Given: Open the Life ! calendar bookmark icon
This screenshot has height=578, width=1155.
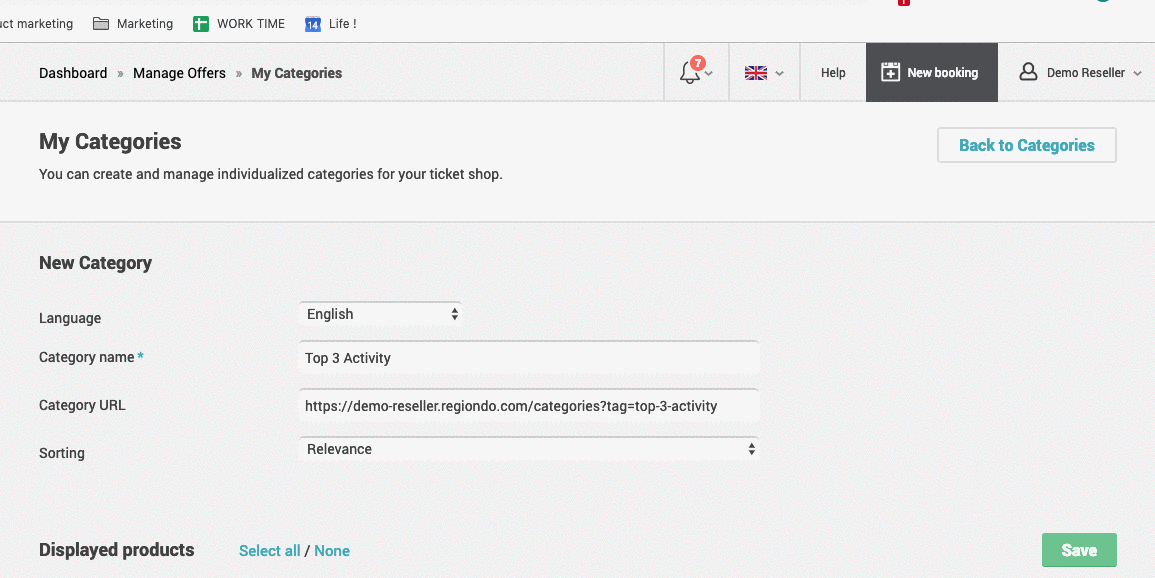Looking at the screenshot, I should click(313, 24).
